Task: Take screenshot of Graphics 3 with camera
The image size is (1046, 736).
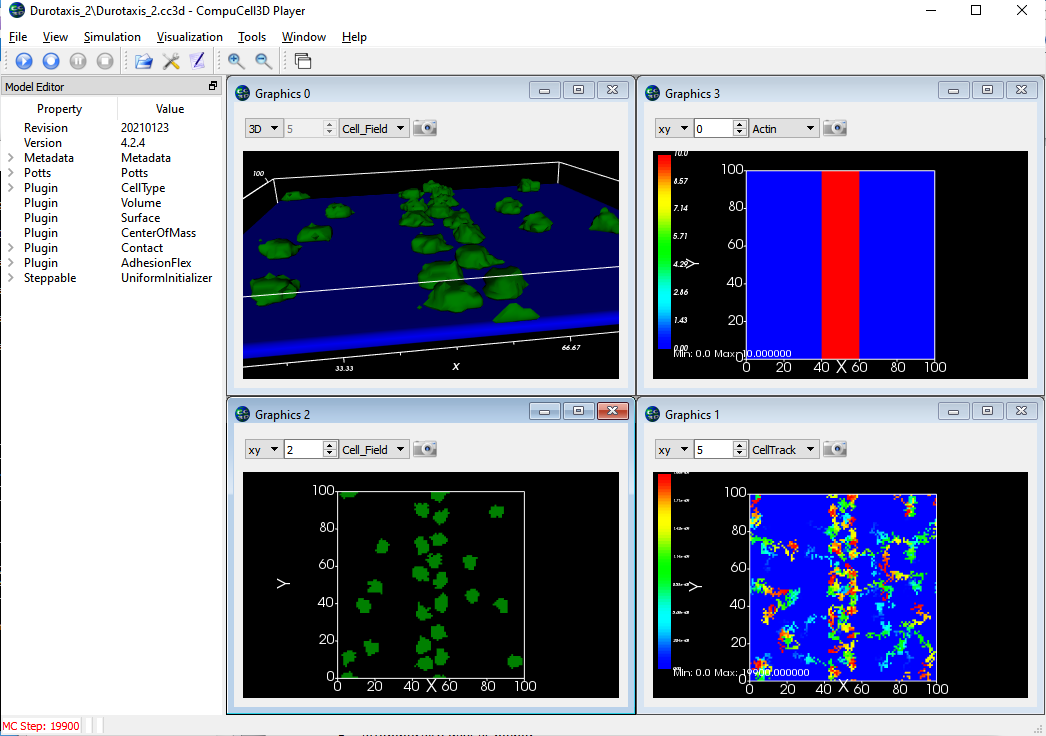Action: [x=835, y=128]
